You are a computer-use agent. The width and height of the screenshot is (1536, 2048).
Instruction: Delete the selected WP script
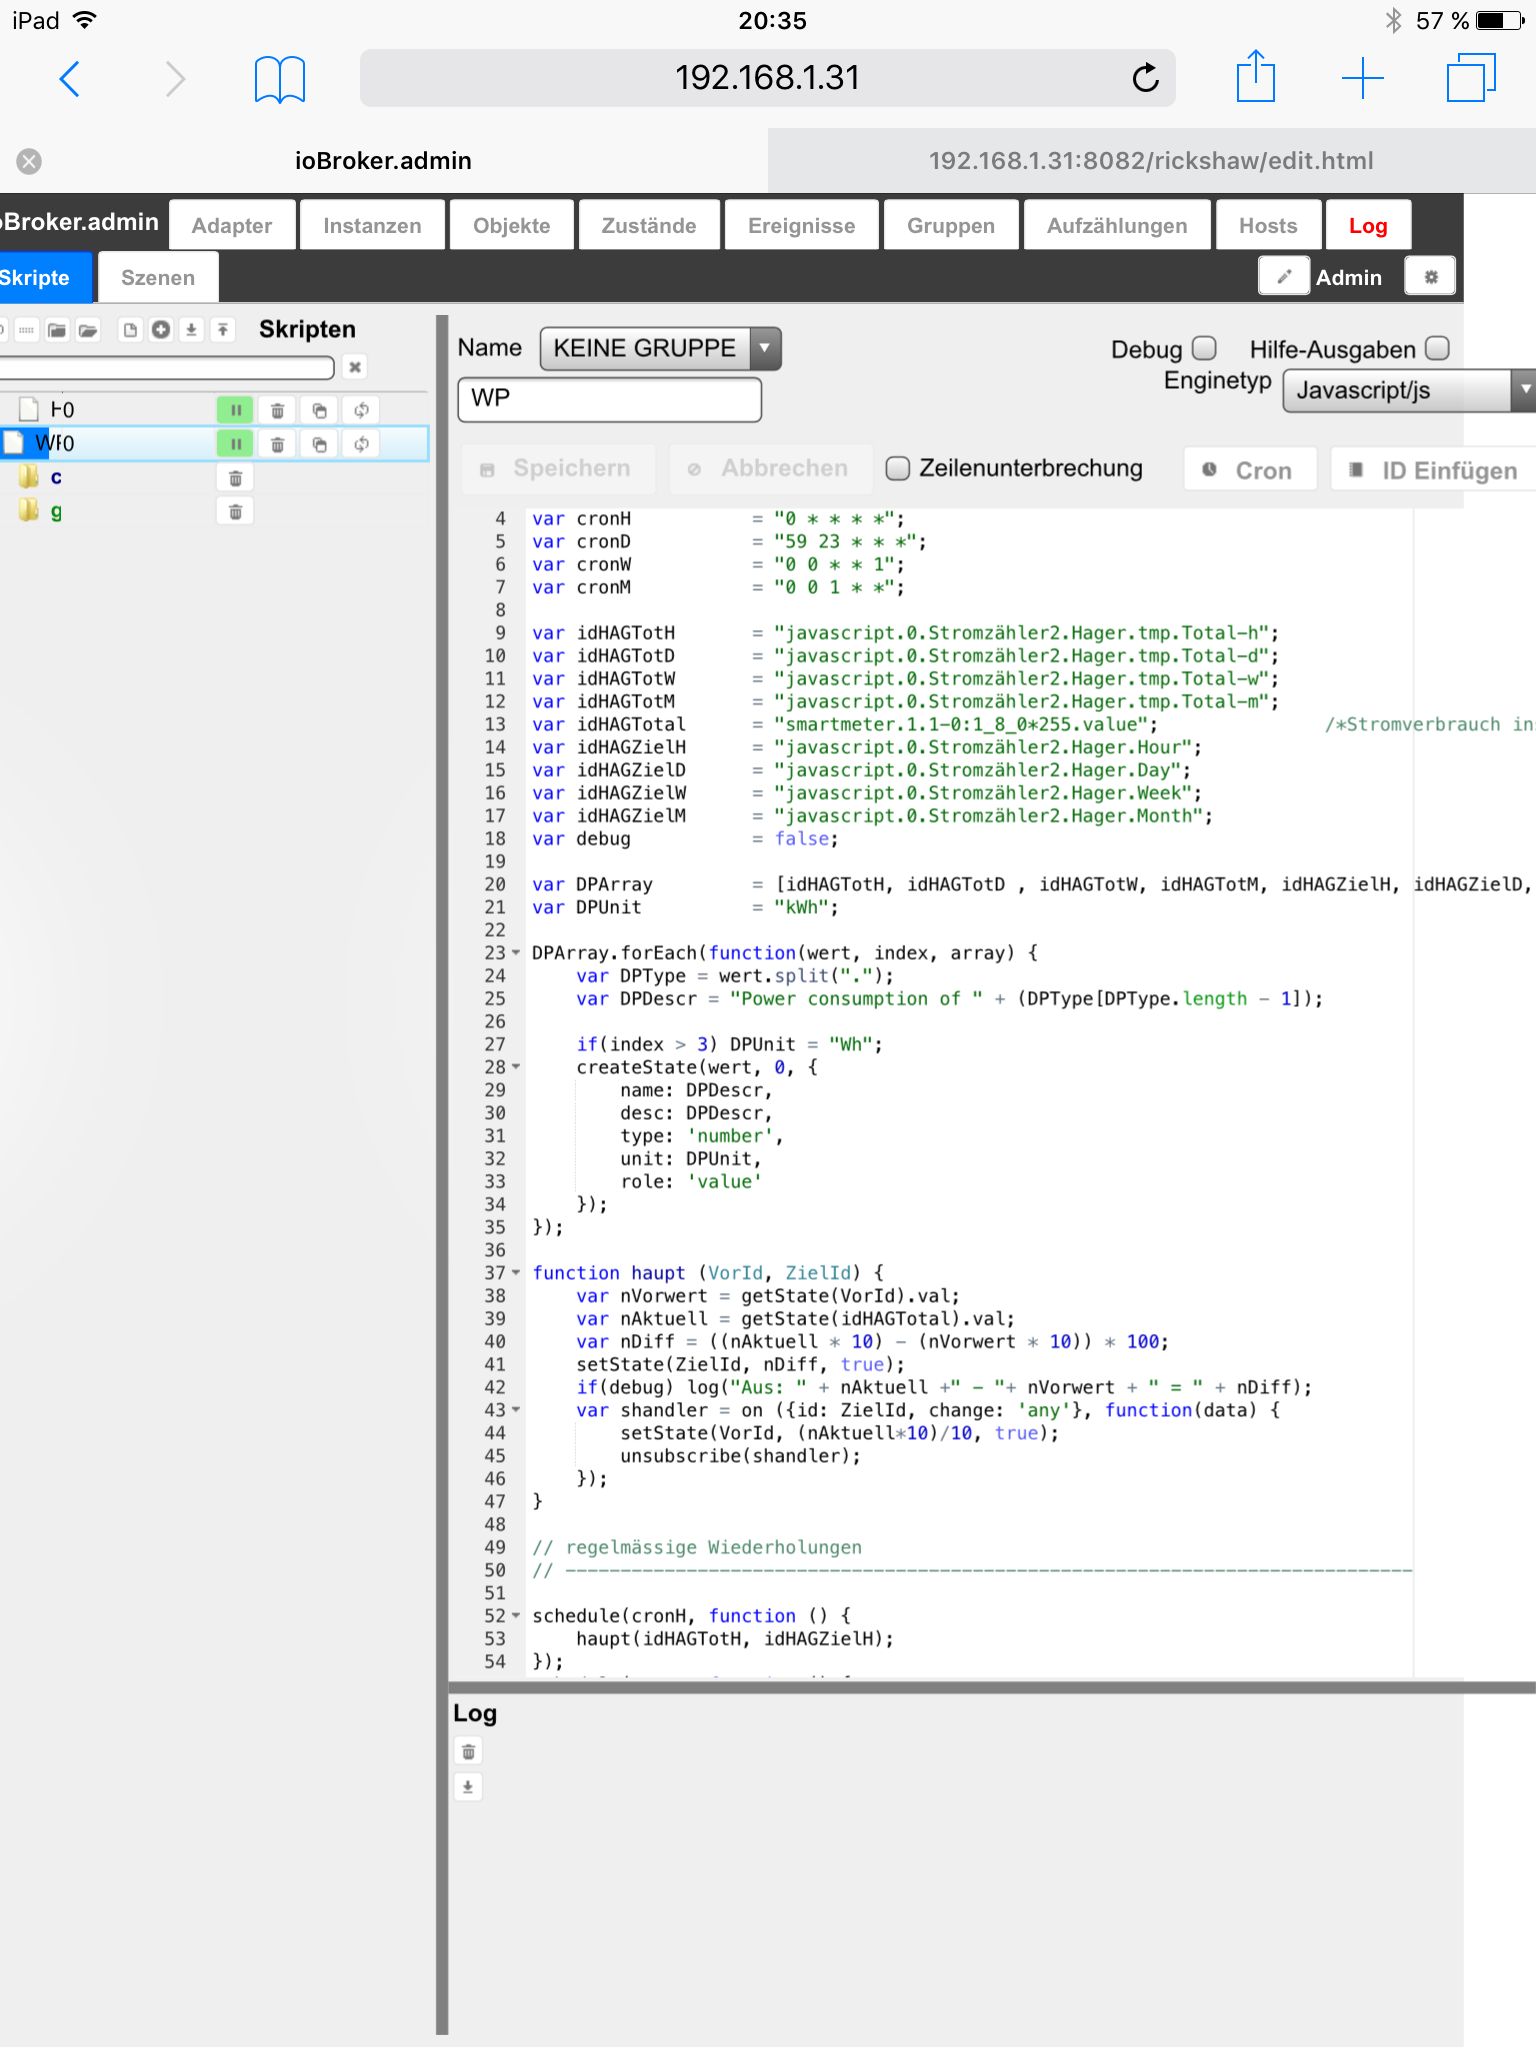pyautogui.click(x=278, y=444)
